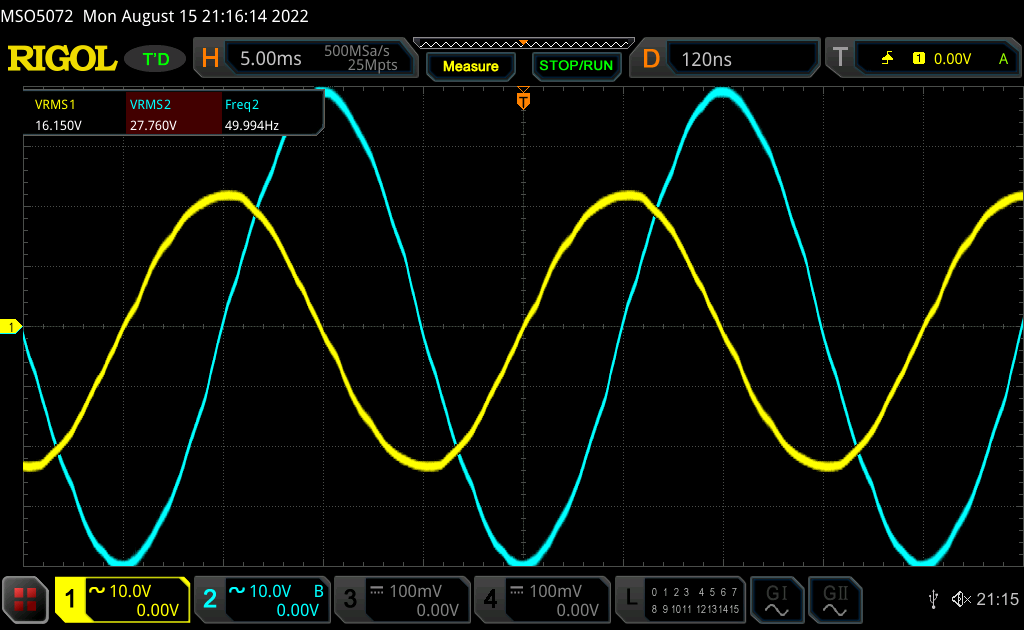
Task: Toggle channel 1 yellow display
Action: (122, 599)
